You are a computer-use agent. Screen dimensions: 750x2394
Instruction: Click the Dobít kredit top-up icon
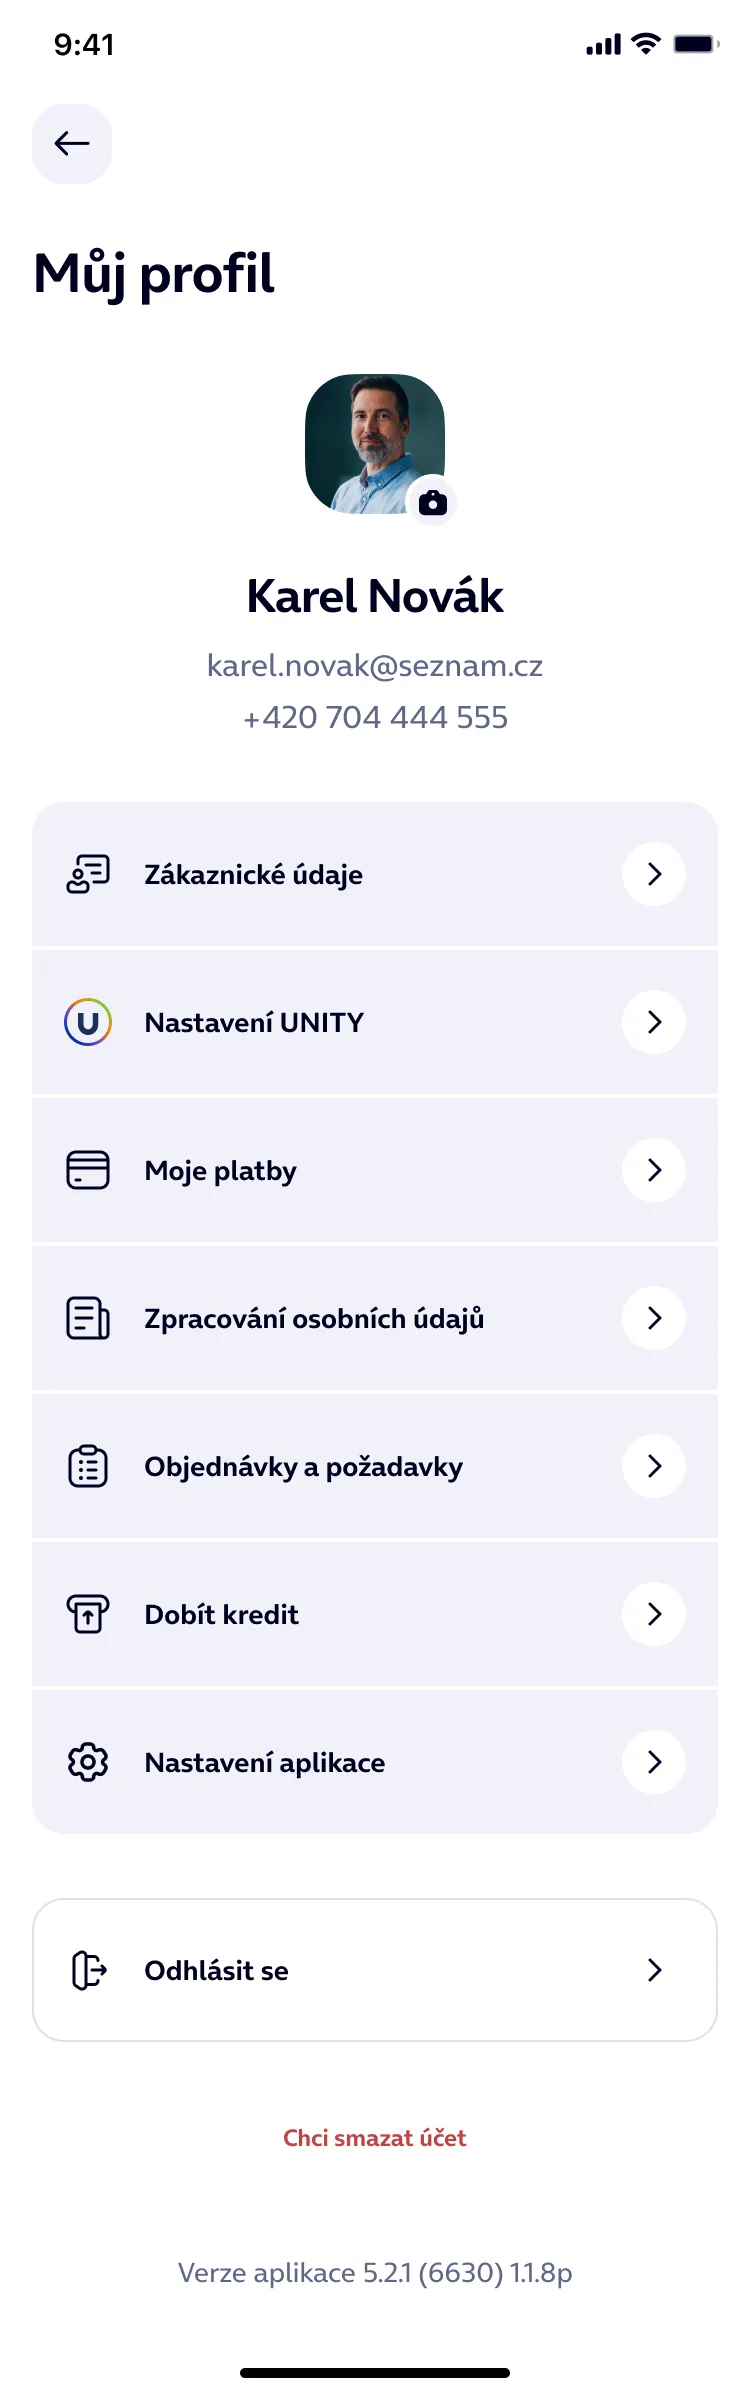(87, 1614)
